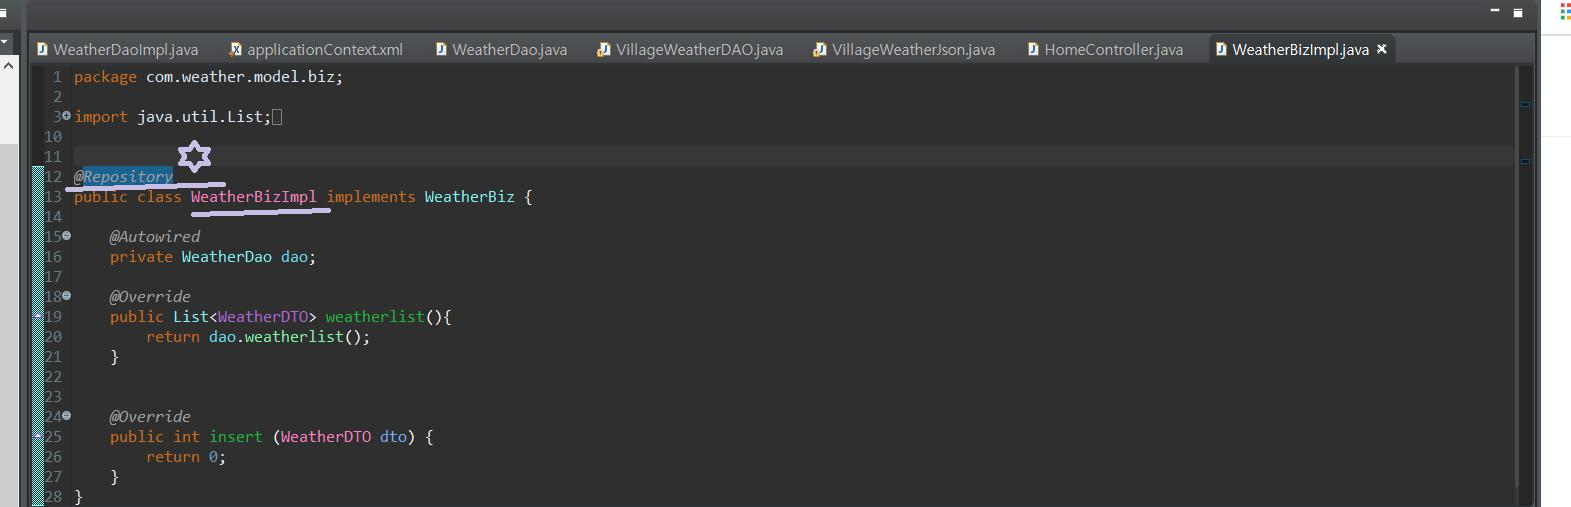Click the dto parameter name
The width and height of the screenshot is (1571, 507).
(x=393, y=437)
